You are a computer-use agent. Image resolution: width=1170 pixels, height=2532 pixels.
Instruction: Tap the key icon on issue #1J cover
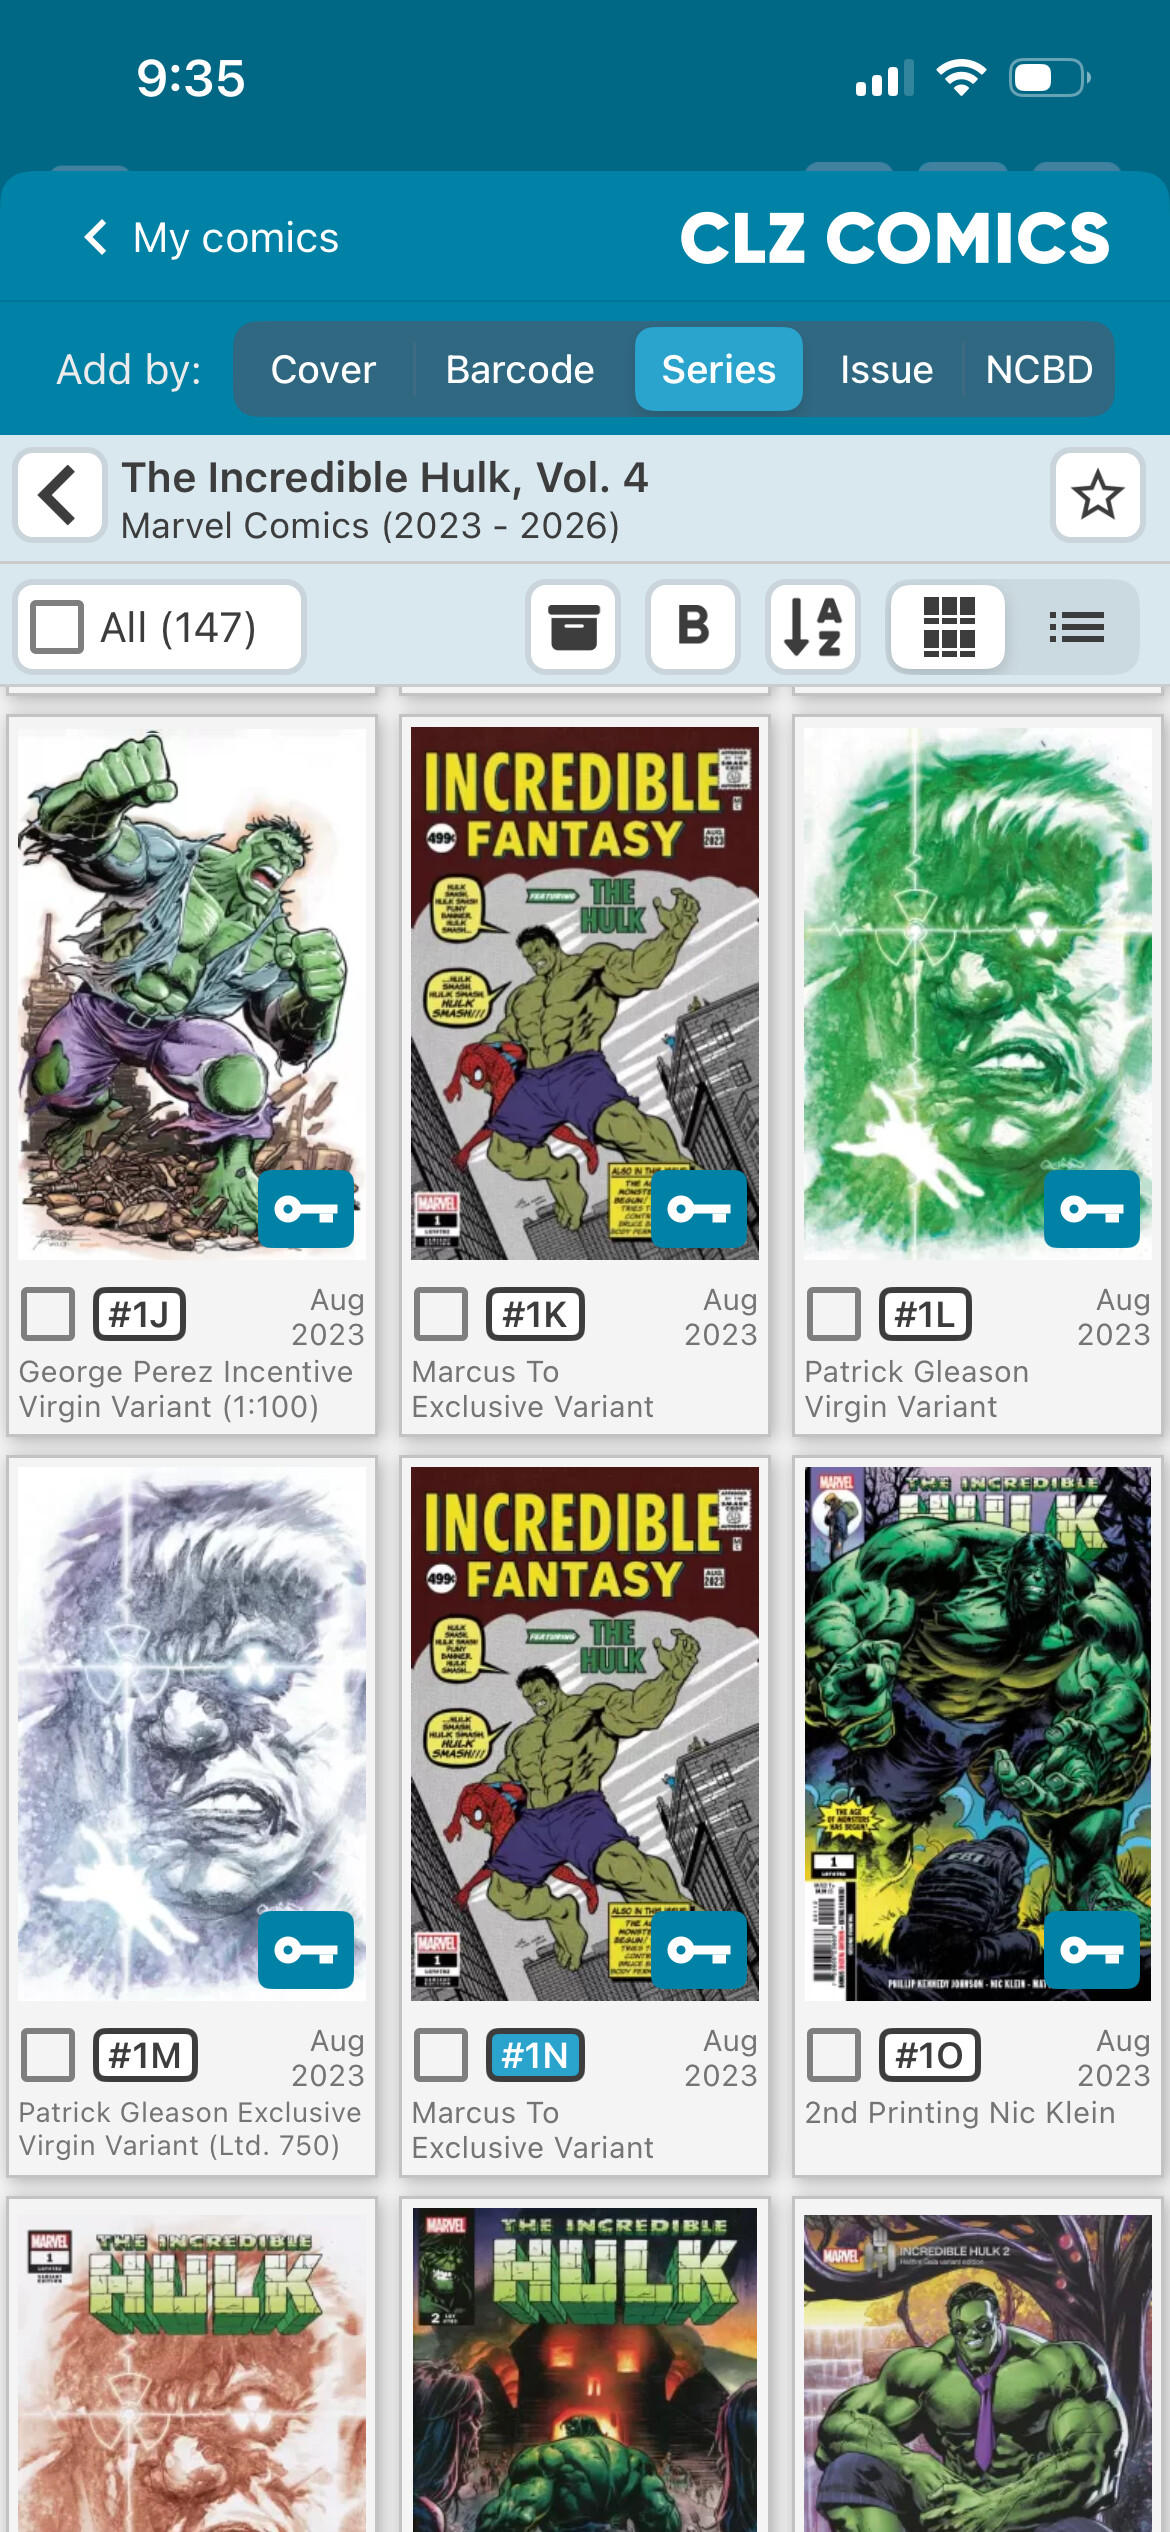[306, 1209]
